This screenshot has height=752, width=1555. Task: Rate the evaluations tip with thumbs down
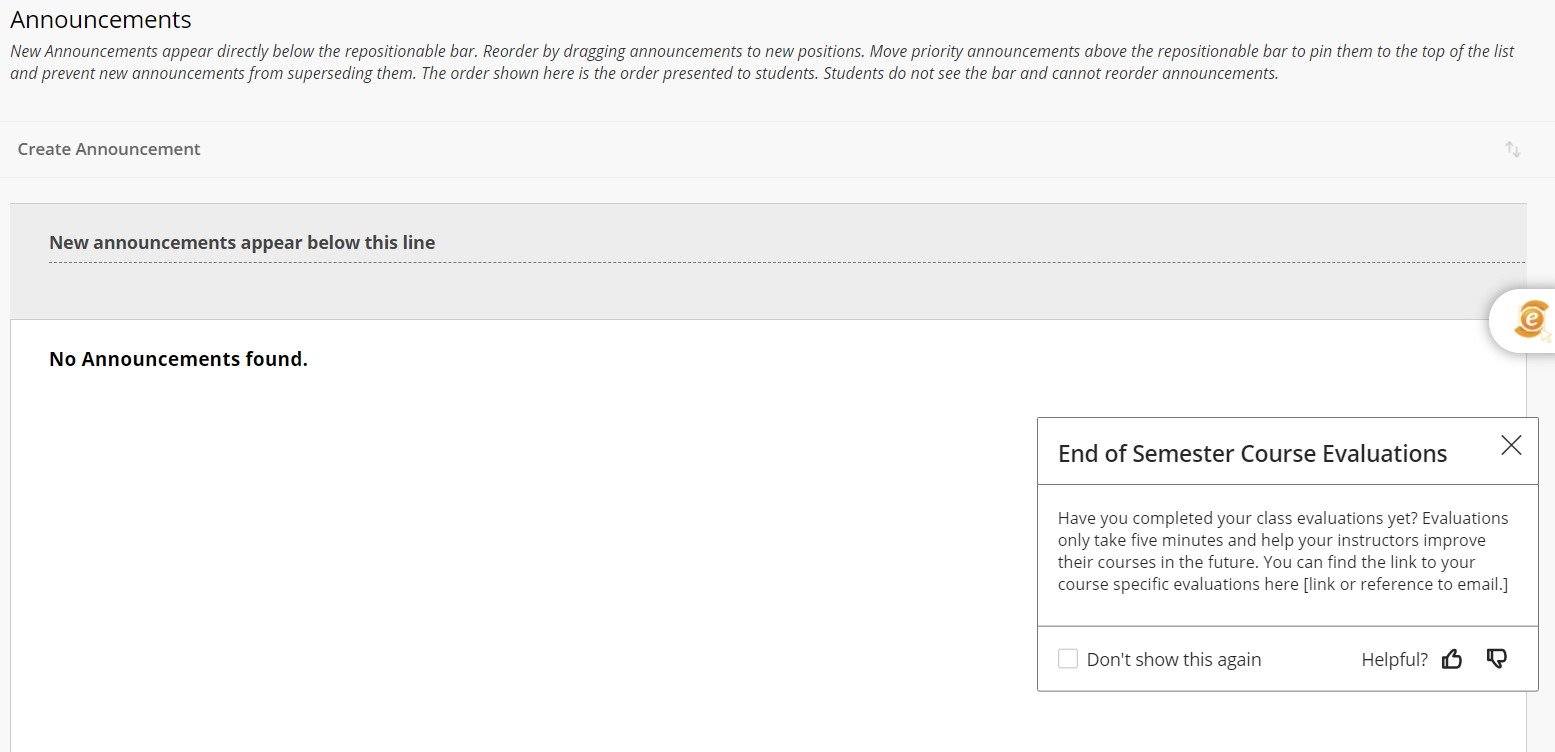pyautogui.click(x=1496, y=658)
